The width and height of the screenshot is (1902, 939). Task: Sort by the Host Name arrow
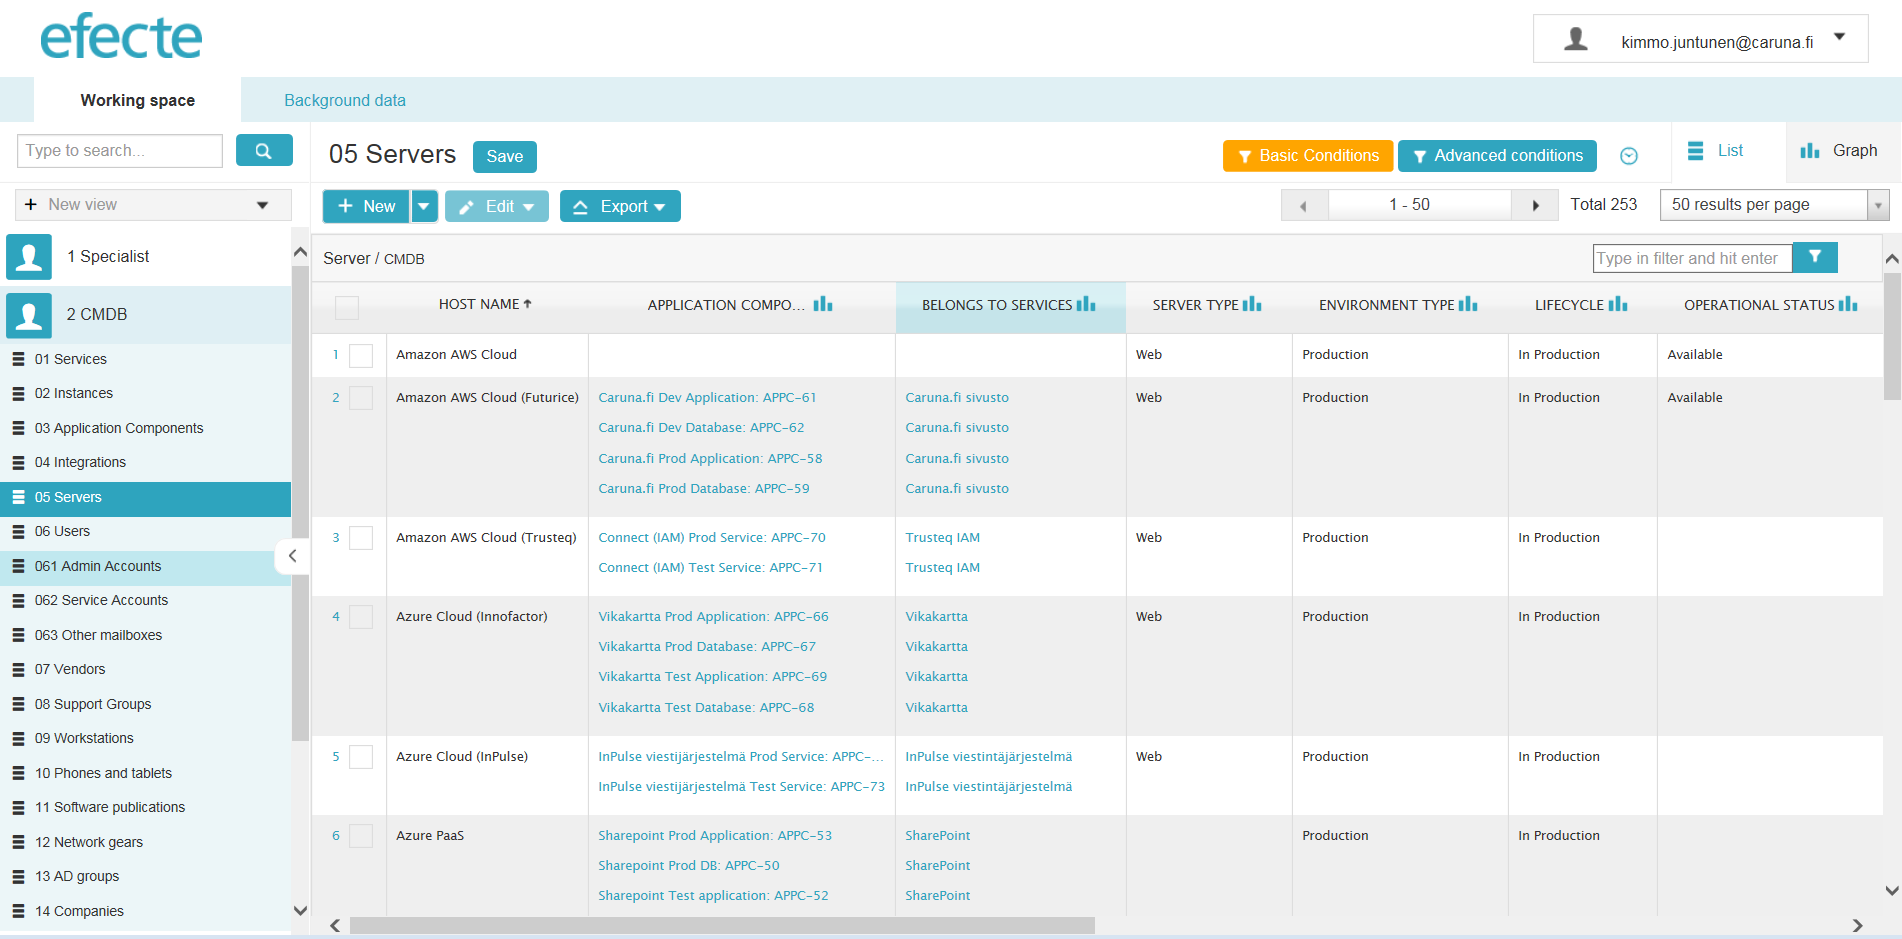(x=528, y=303)
